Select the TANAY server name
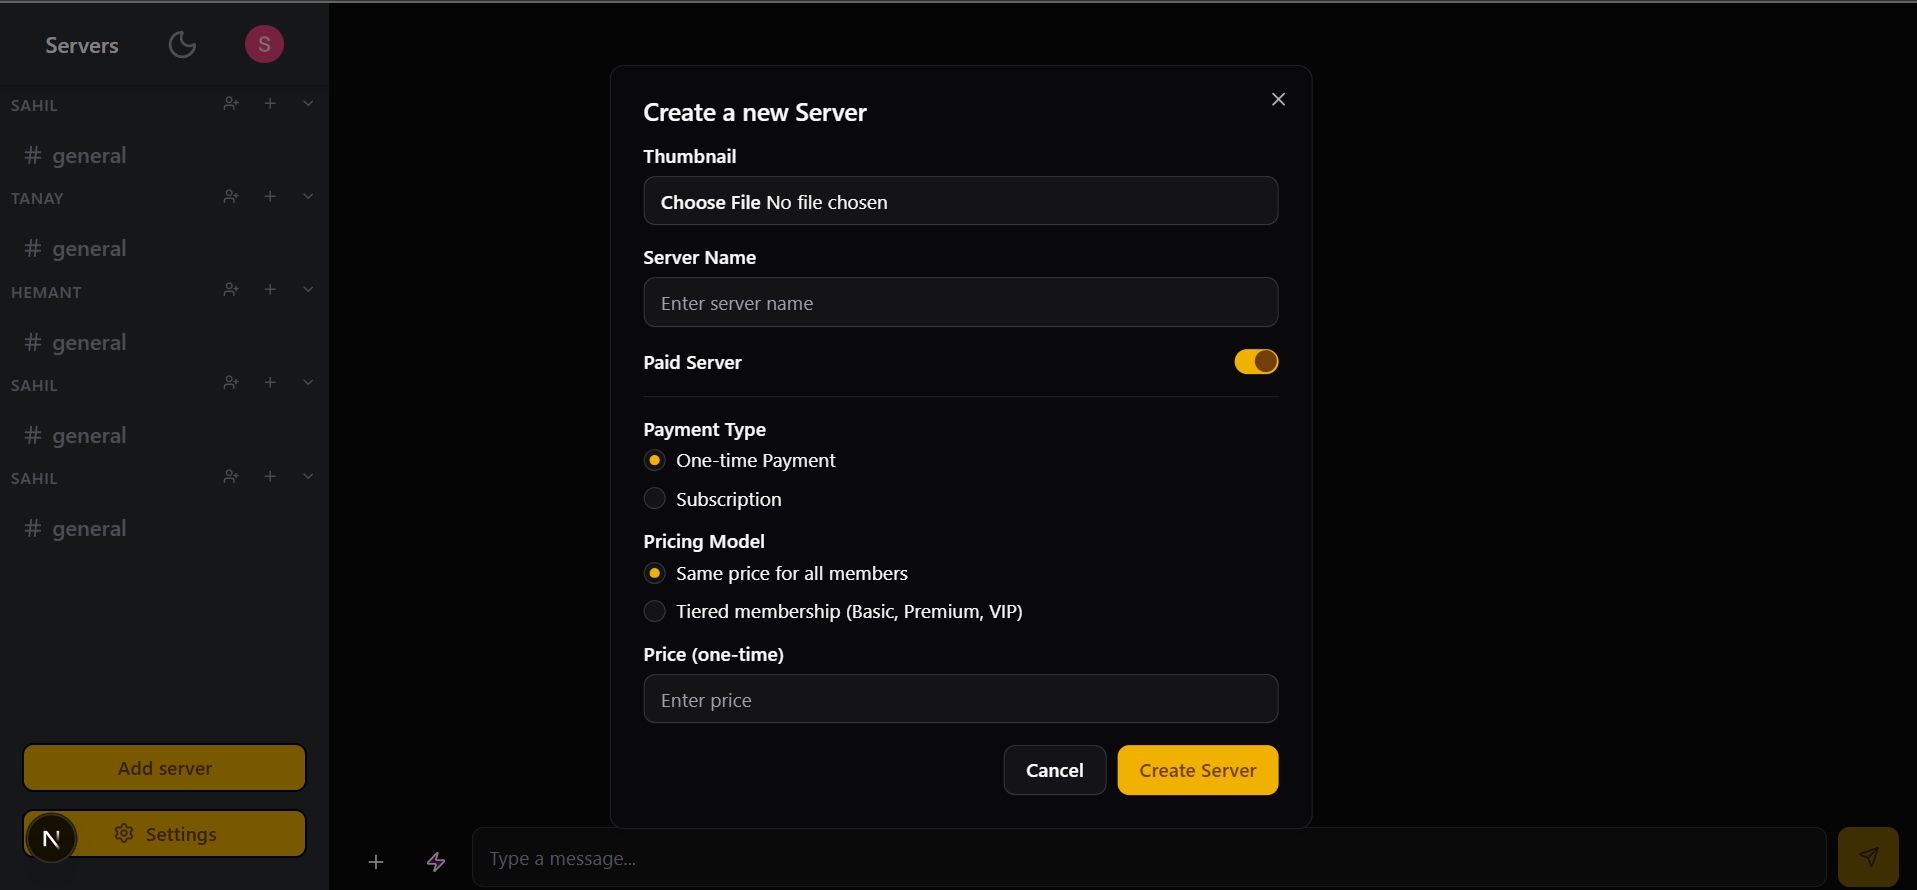 pos(37,198)
